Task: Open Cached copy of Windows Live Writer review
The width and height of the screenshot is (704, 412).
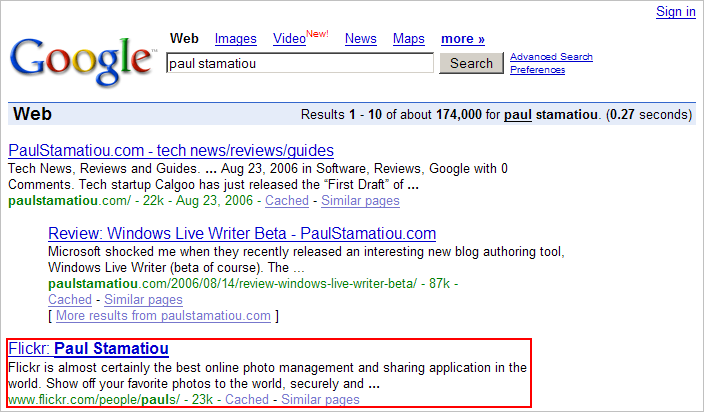Action: [x=70, y=299]
